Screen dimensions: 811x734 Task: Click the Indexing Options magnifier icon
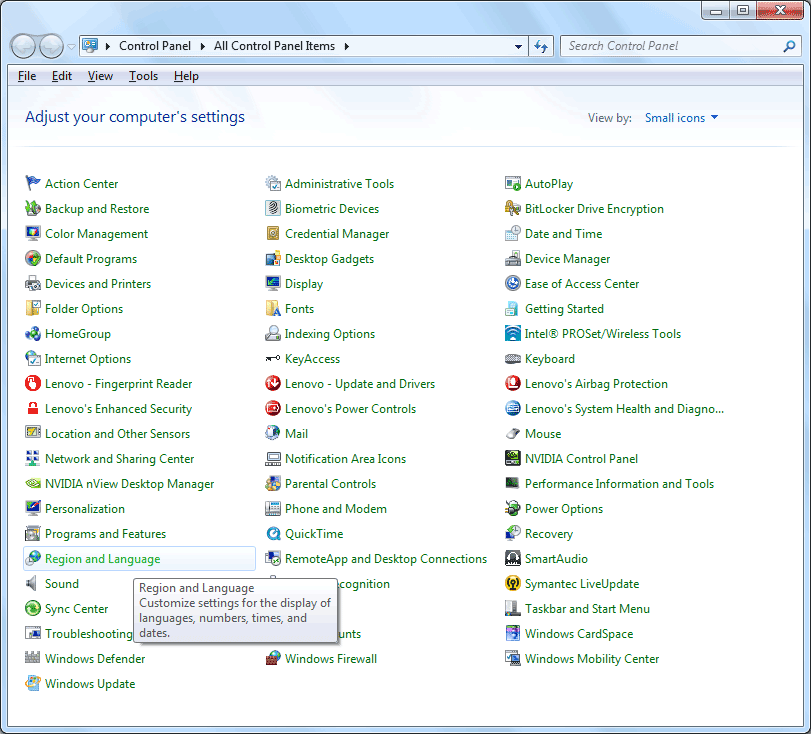pos(273,333)
